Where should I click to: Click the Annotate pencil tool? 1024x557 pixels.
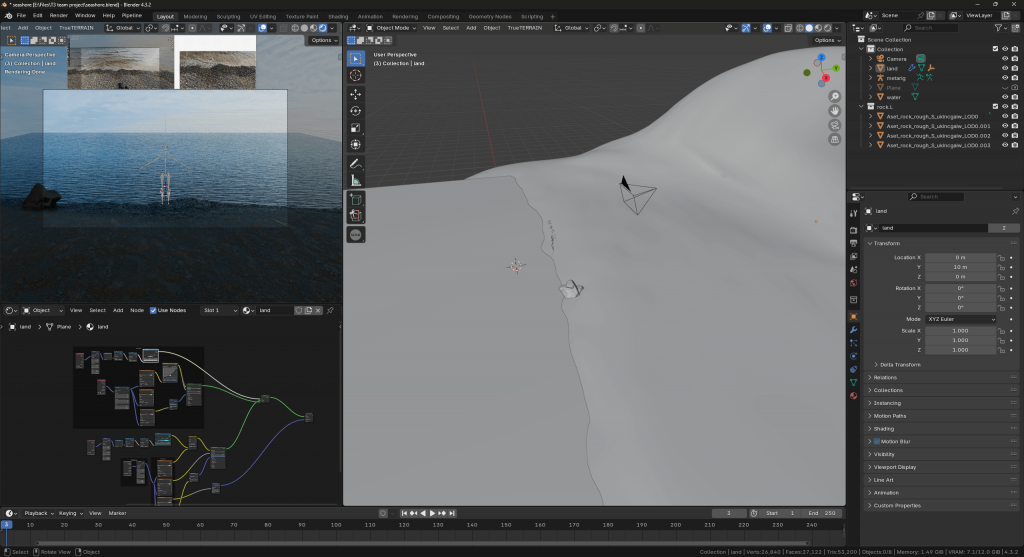356,163
